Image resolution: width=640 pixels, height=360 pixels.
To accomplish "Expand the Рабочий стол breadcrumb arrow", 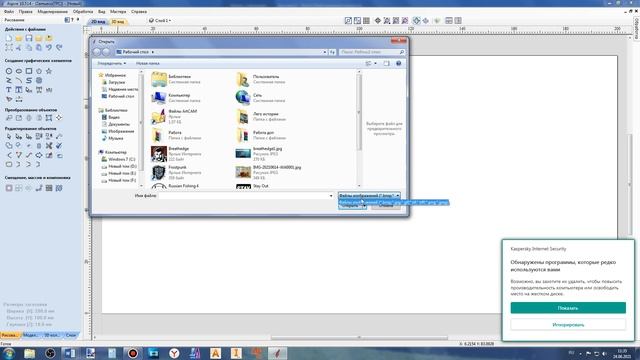I will pos(153,52).
